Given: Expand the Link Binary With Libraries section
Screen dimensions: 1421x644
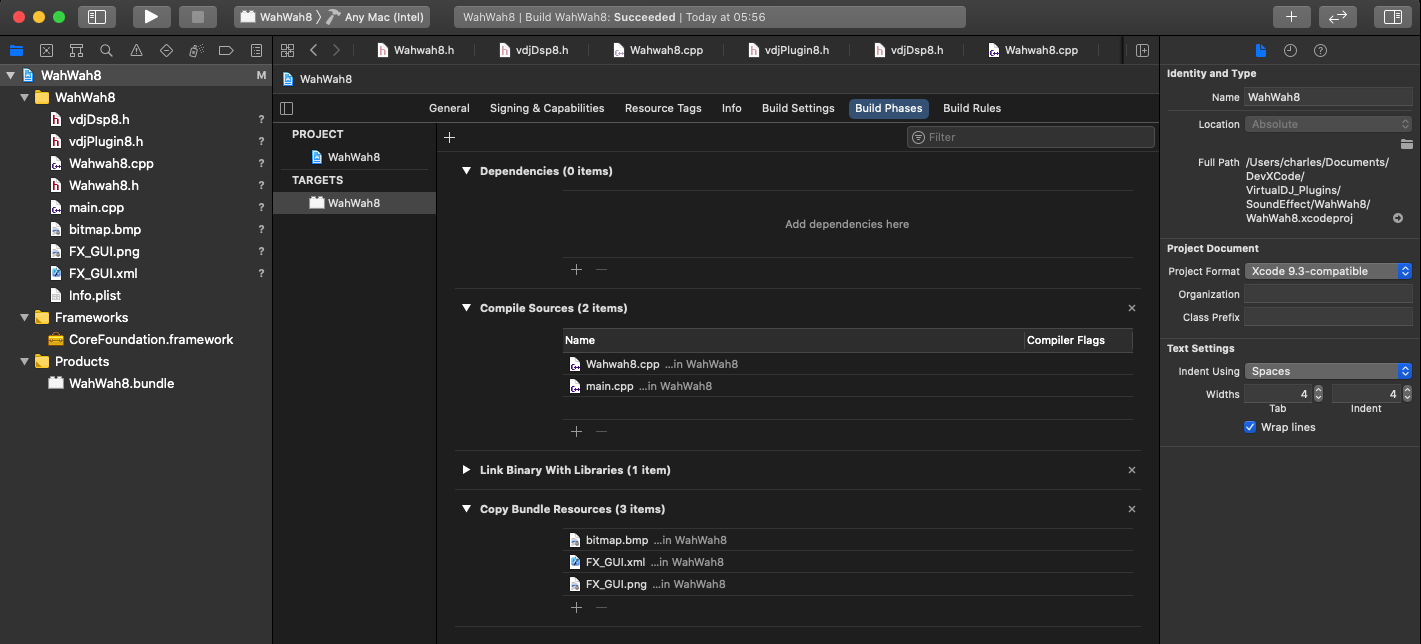Looking at the screenshot, I should pyautogui.click(x=466, y=470).
